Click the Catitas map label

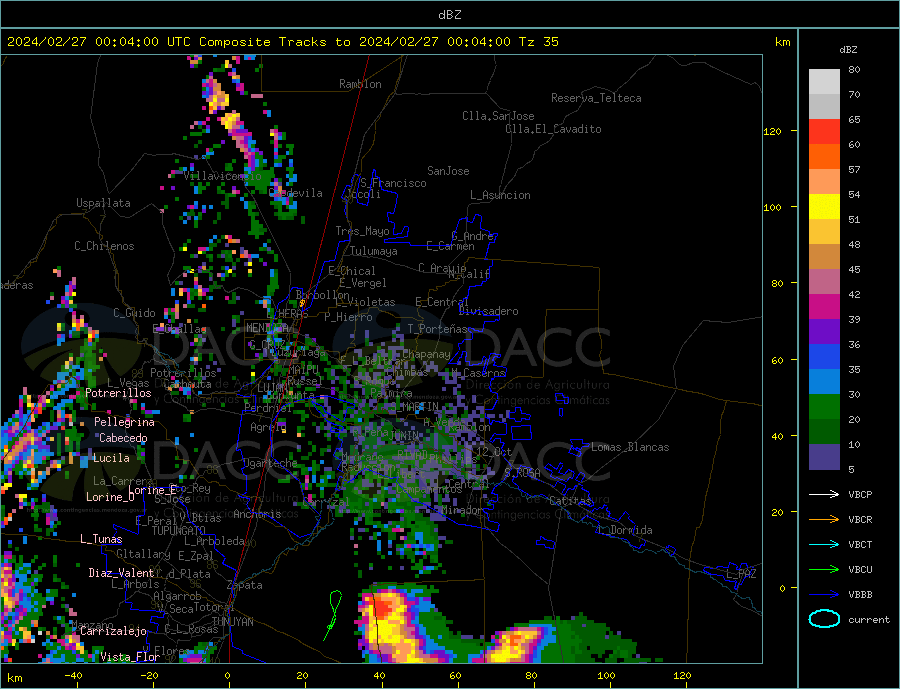point(570,501)
